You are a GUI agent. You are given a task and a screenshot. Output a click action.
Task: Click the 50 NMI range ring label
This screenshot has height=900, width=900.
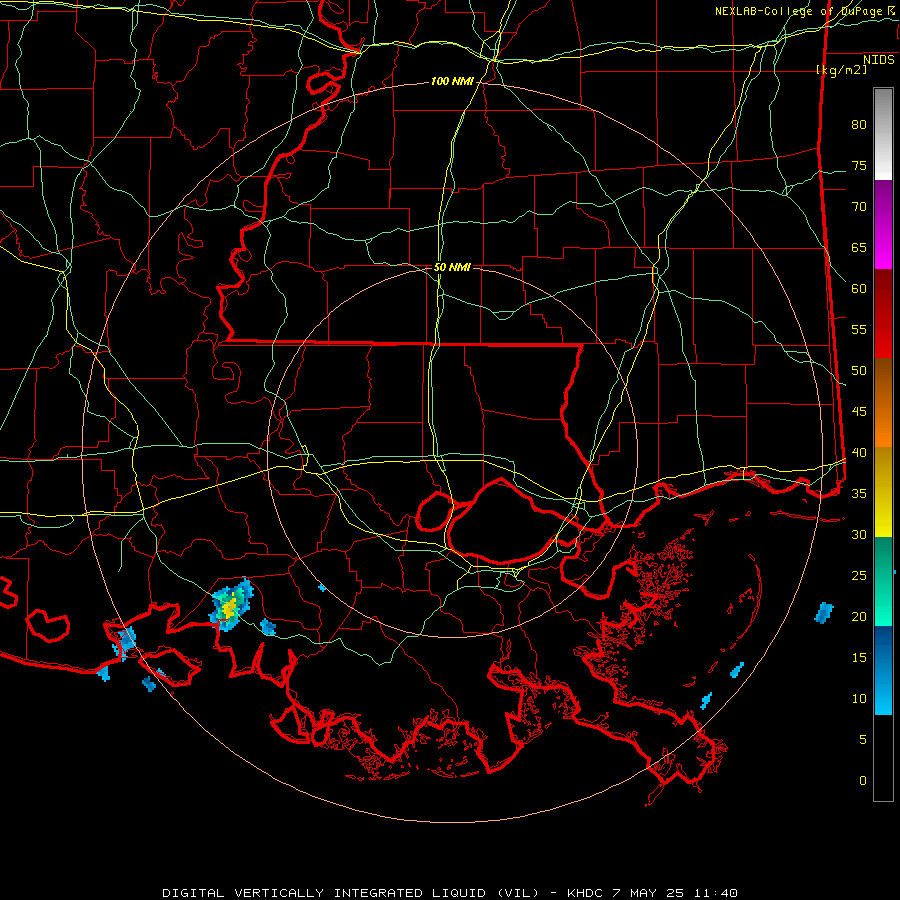[452, 267]
